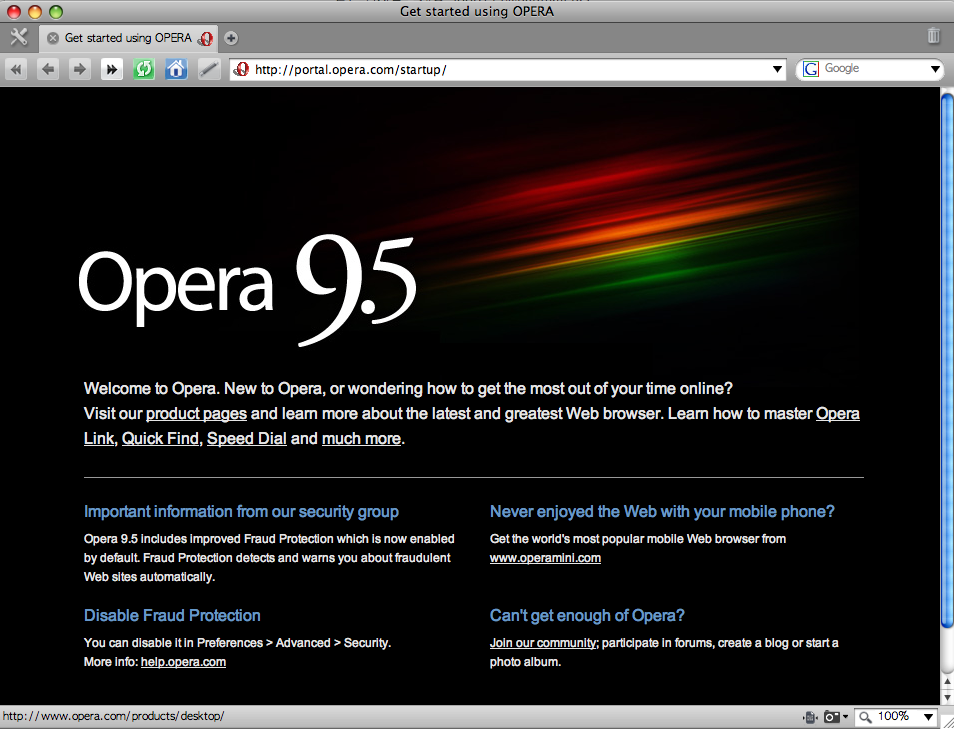Image resolution: width=954 pixels, height=729 pixels.
Task: Click the Opera 9.5 logo image
Action: click(247, 290)
